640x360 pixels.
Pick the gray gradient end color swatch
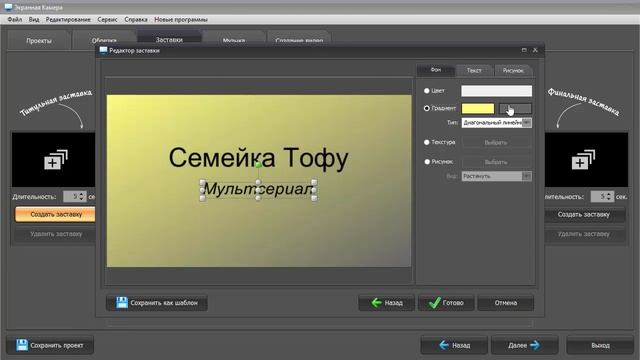click(x=516, y=108)
